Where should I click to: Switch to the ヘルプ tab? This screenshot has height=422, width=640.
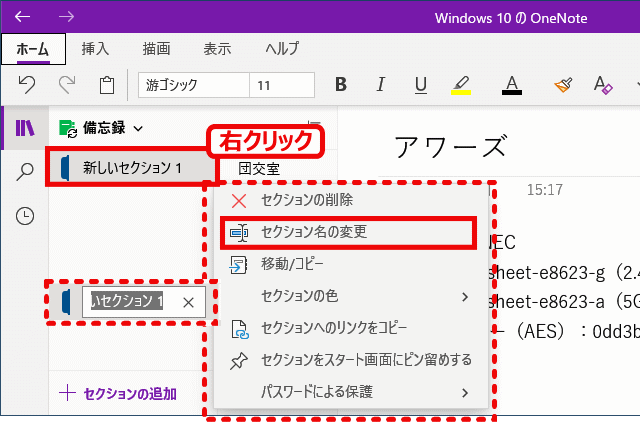coord(282,49)
